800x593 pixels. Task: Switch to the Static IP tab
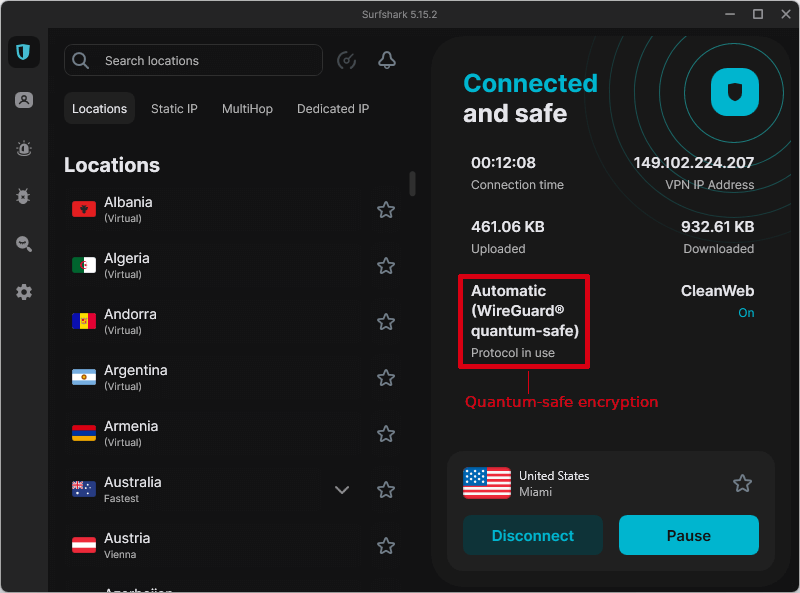[x=174, y=109]
